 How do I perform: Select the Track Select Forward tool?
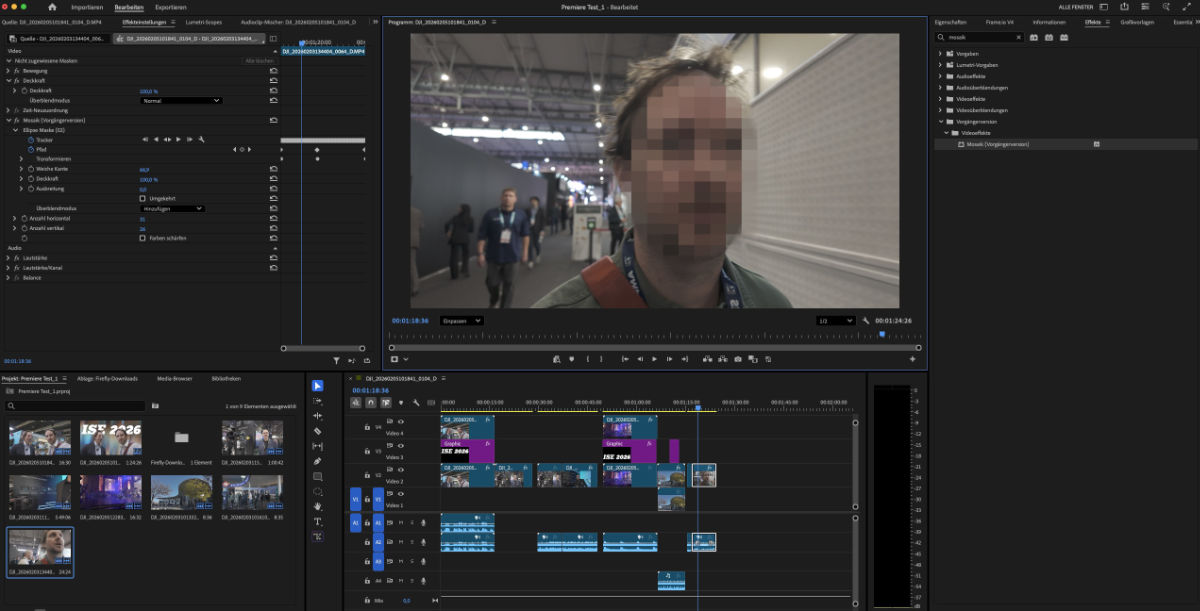pyautogui.click(x=318, y=401)
